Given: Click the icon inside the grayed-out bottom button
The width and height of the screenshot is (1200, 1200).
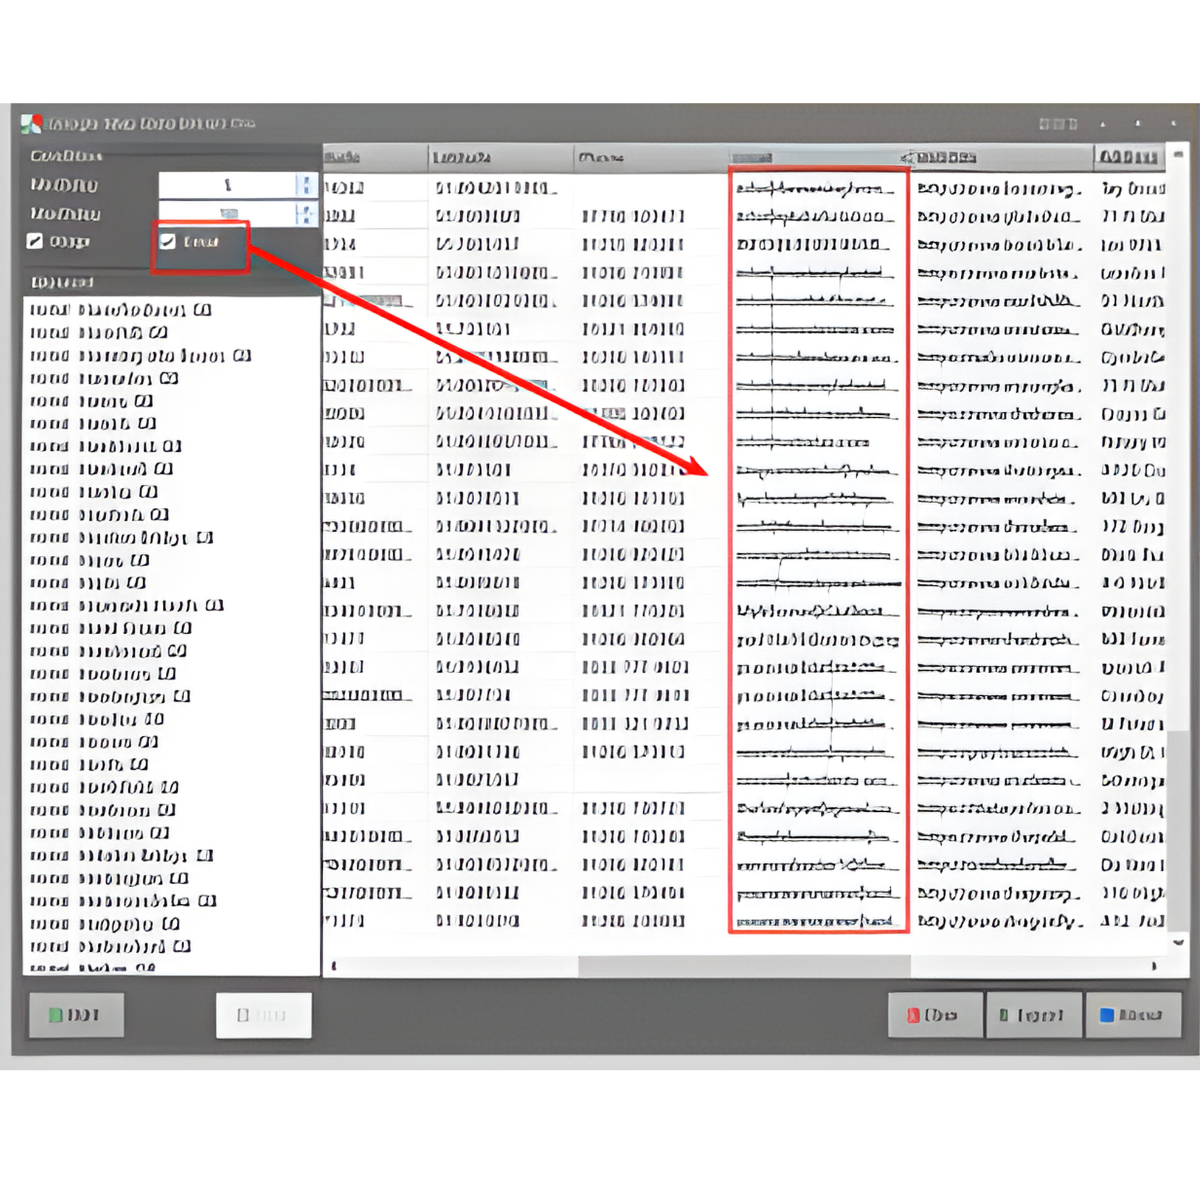Looking at the screenshot, I should 243,1014.
